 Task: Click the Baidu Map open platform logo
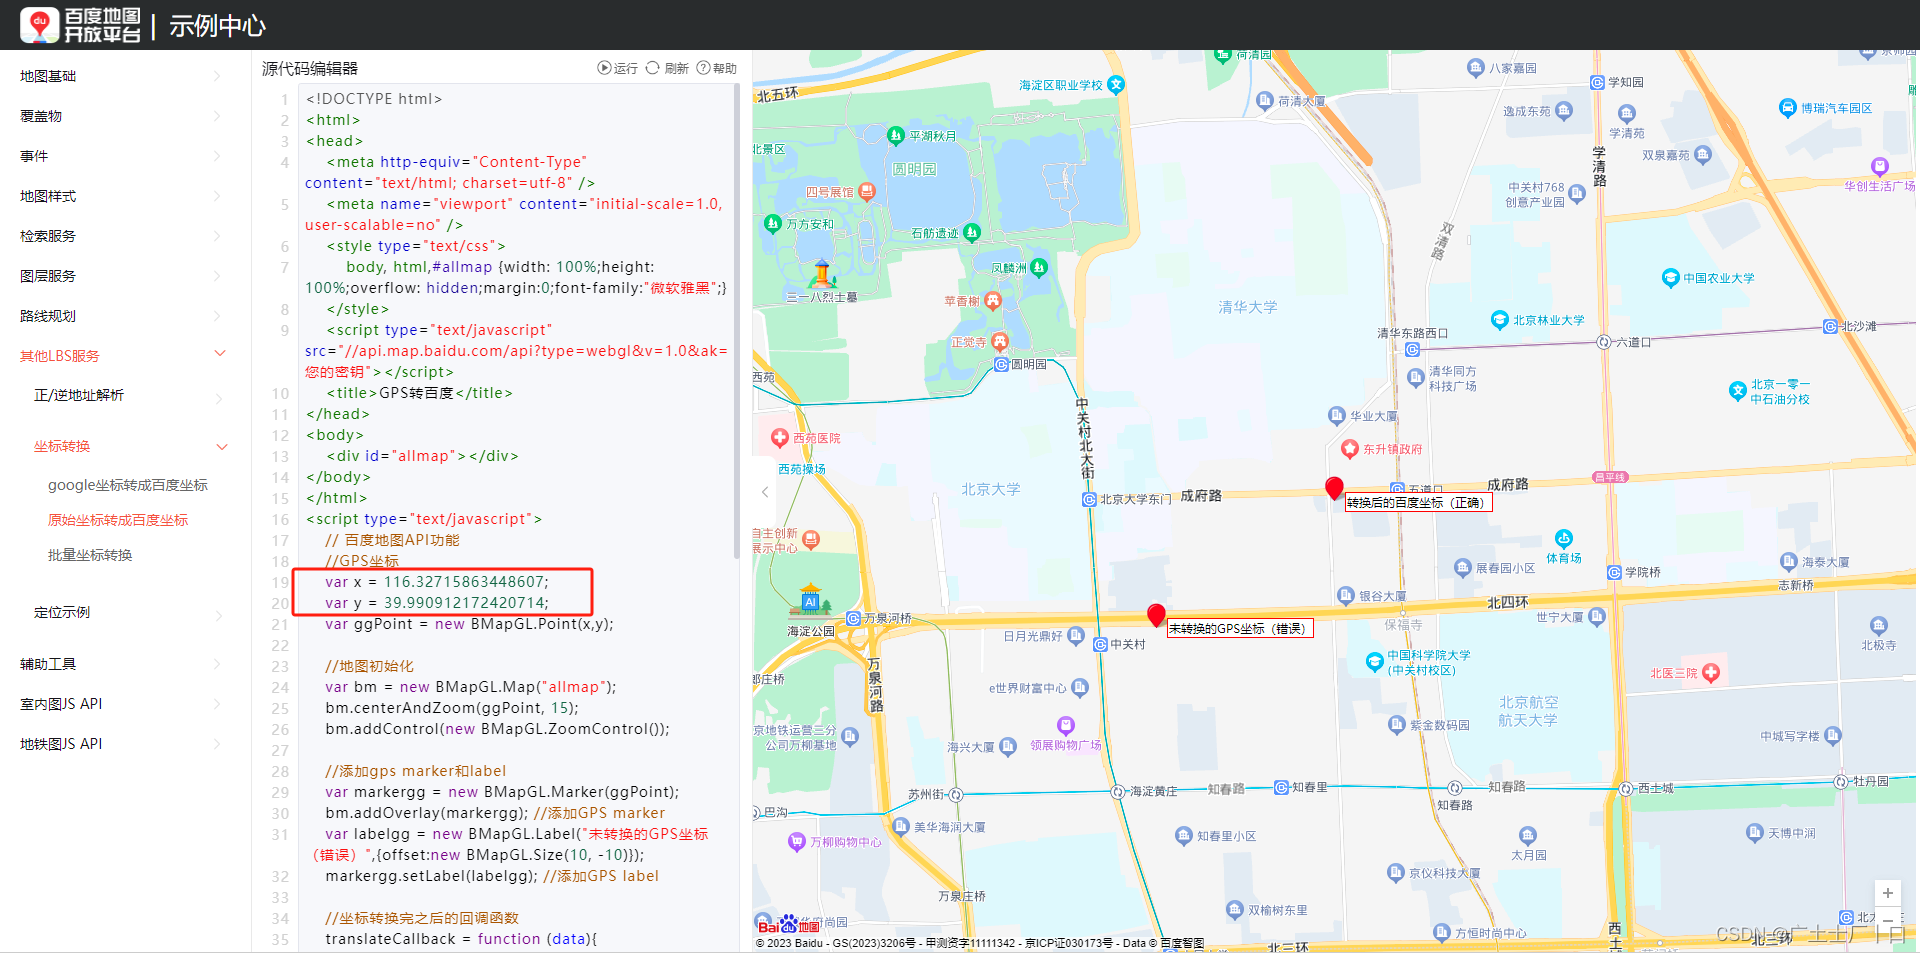click(81, 25)
